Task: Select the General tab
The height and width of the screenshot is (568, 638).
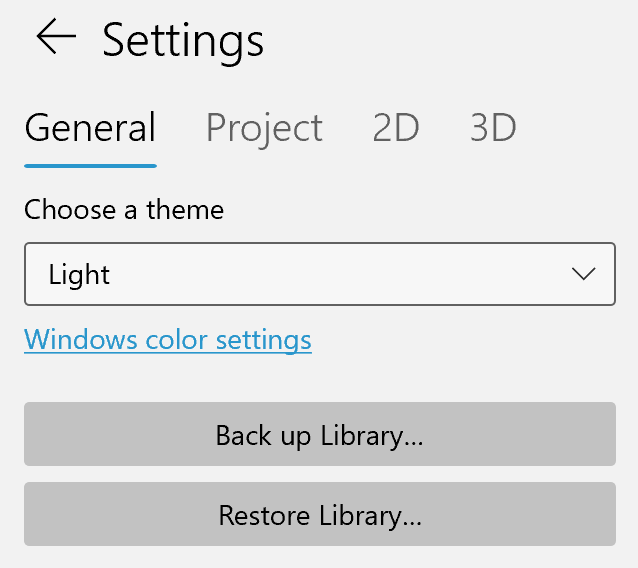Action: [90, 127]
